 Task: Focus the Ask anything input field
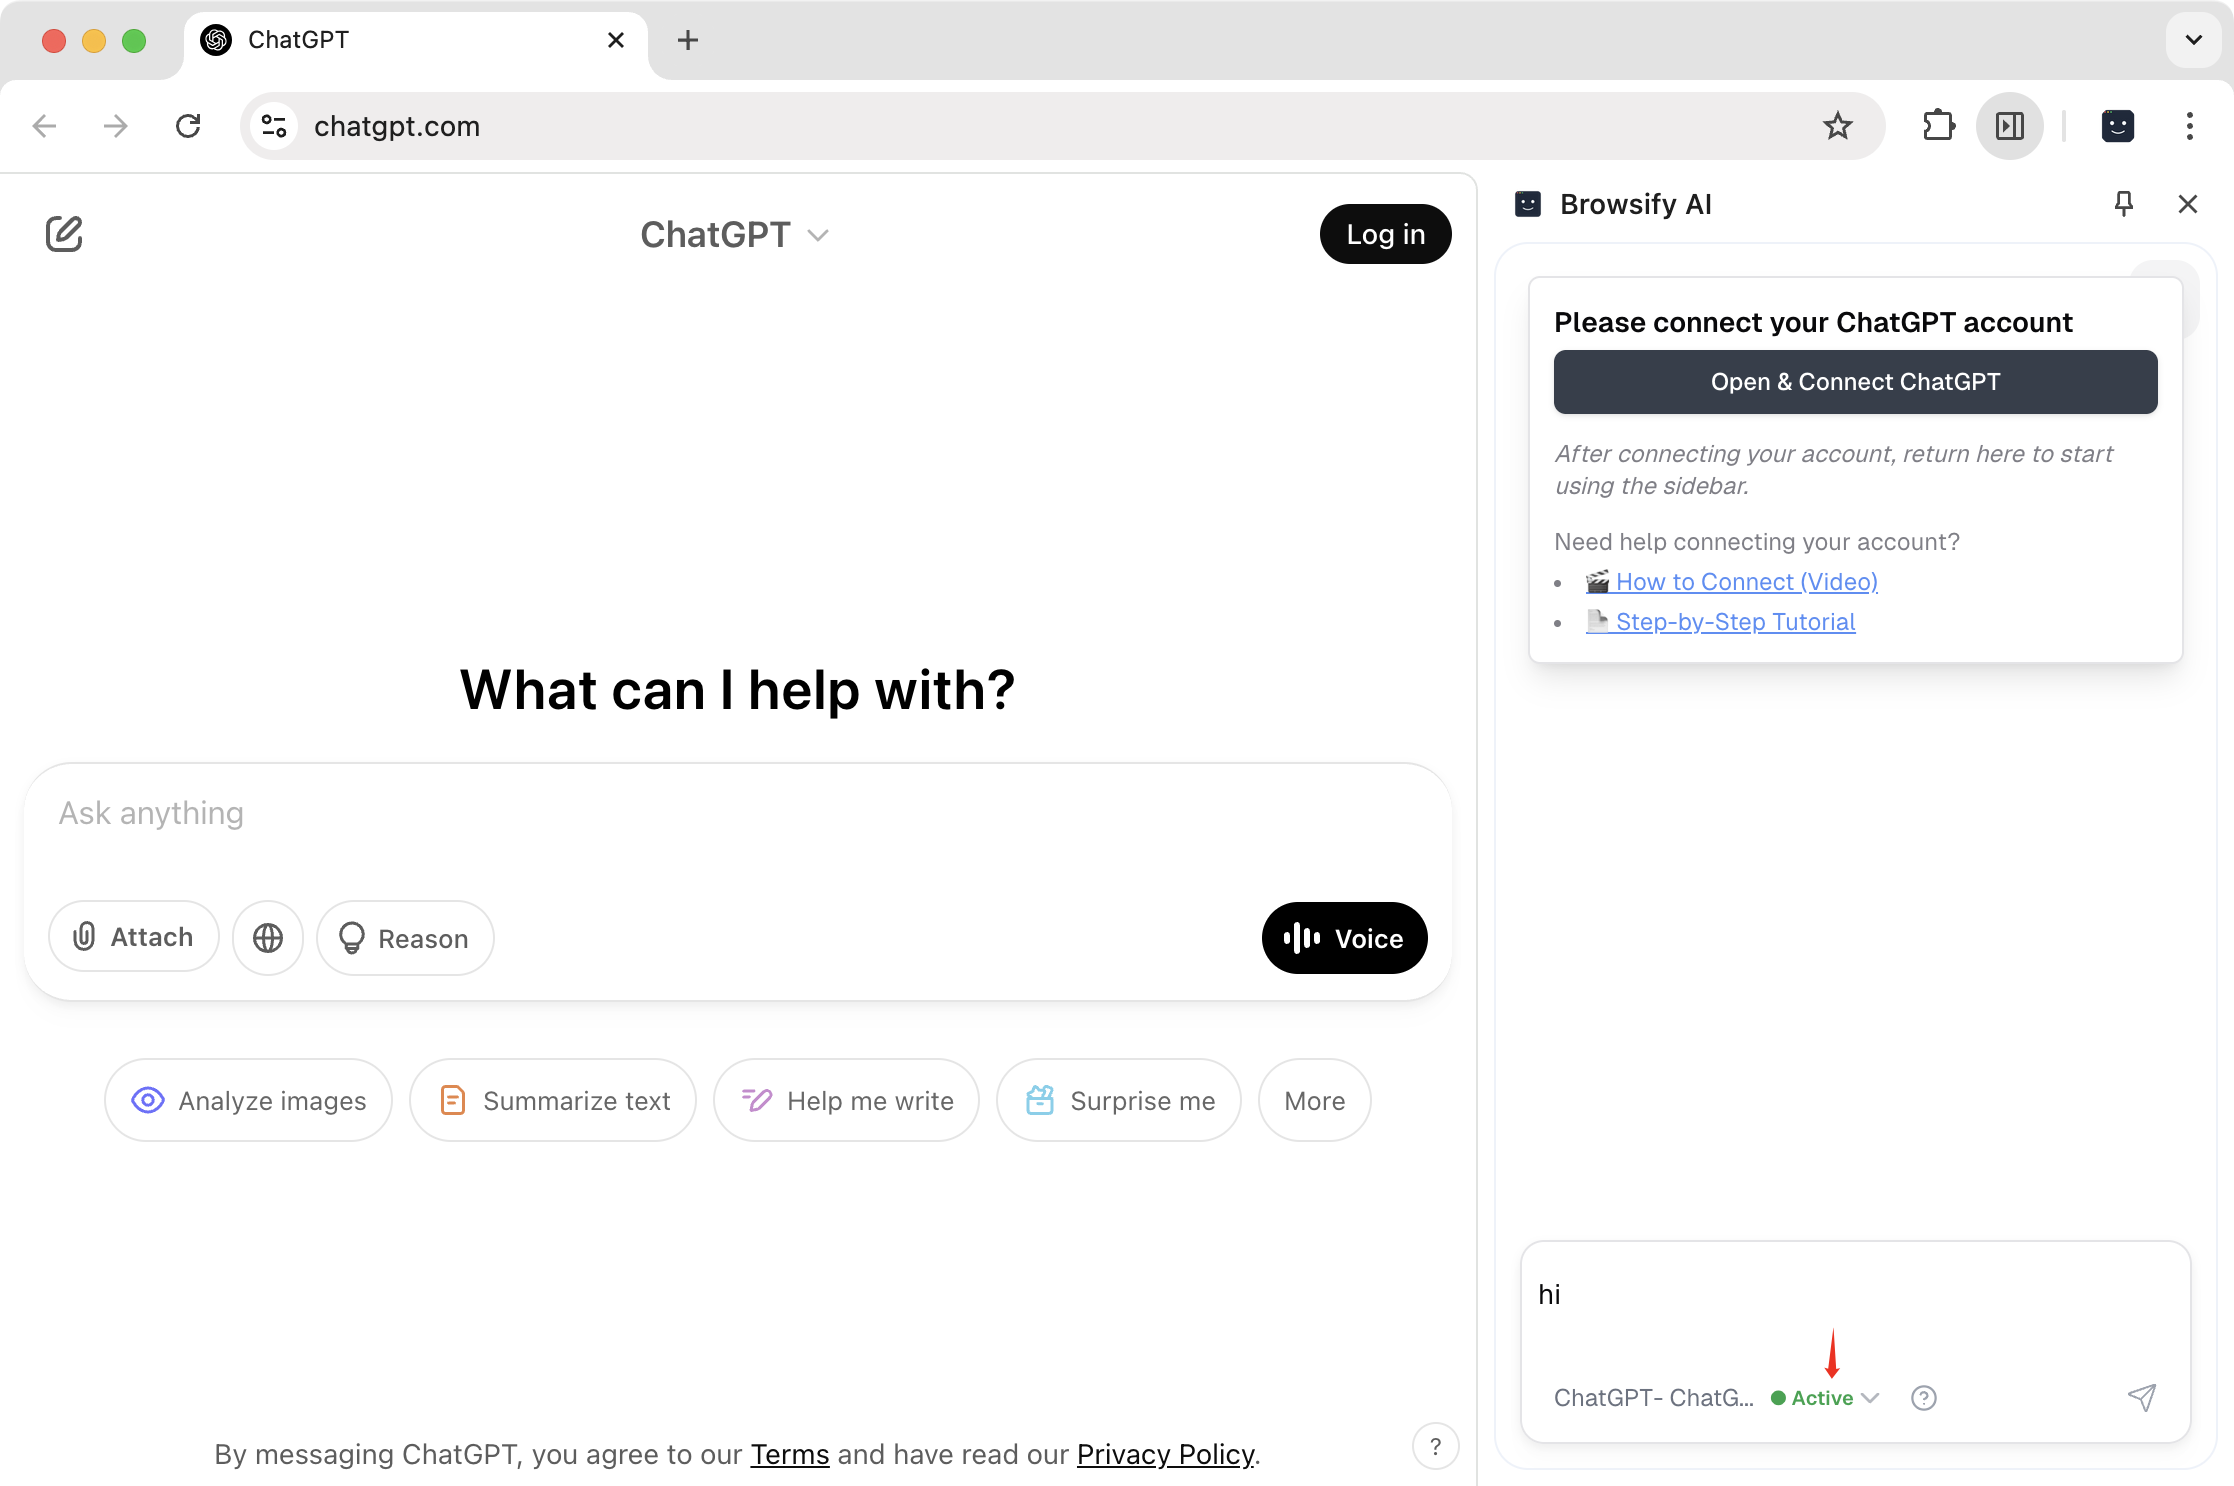pos(737,813)
